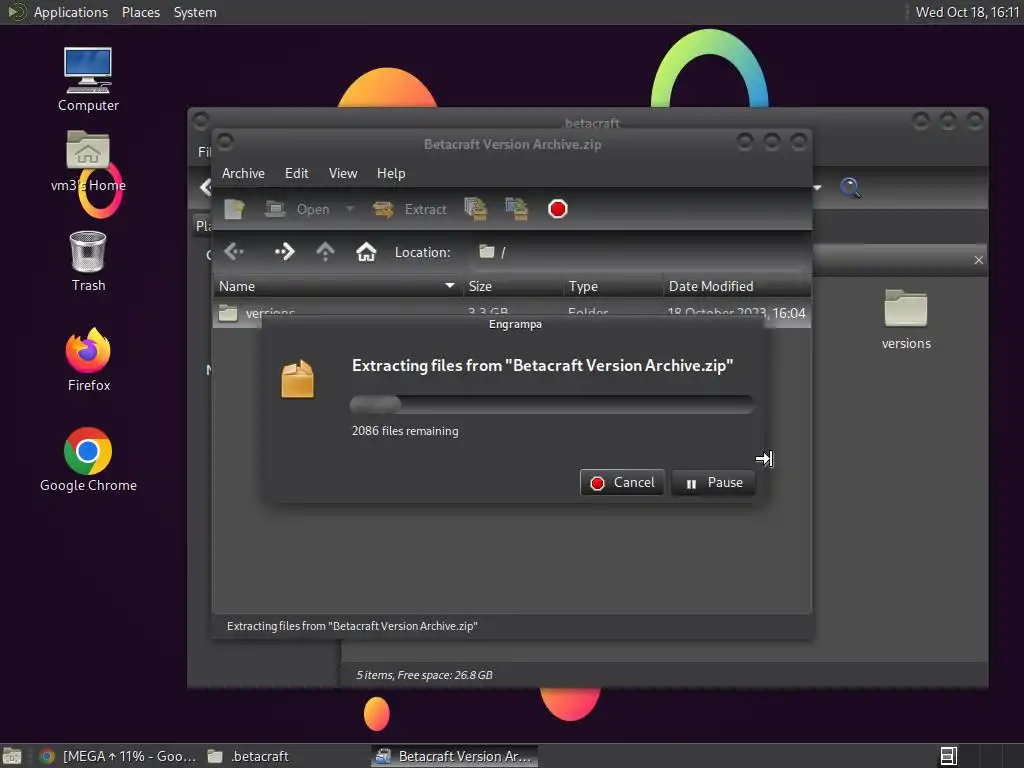Click the archive package icon in the dialog
1024x768 pixels.
point(298,379)
